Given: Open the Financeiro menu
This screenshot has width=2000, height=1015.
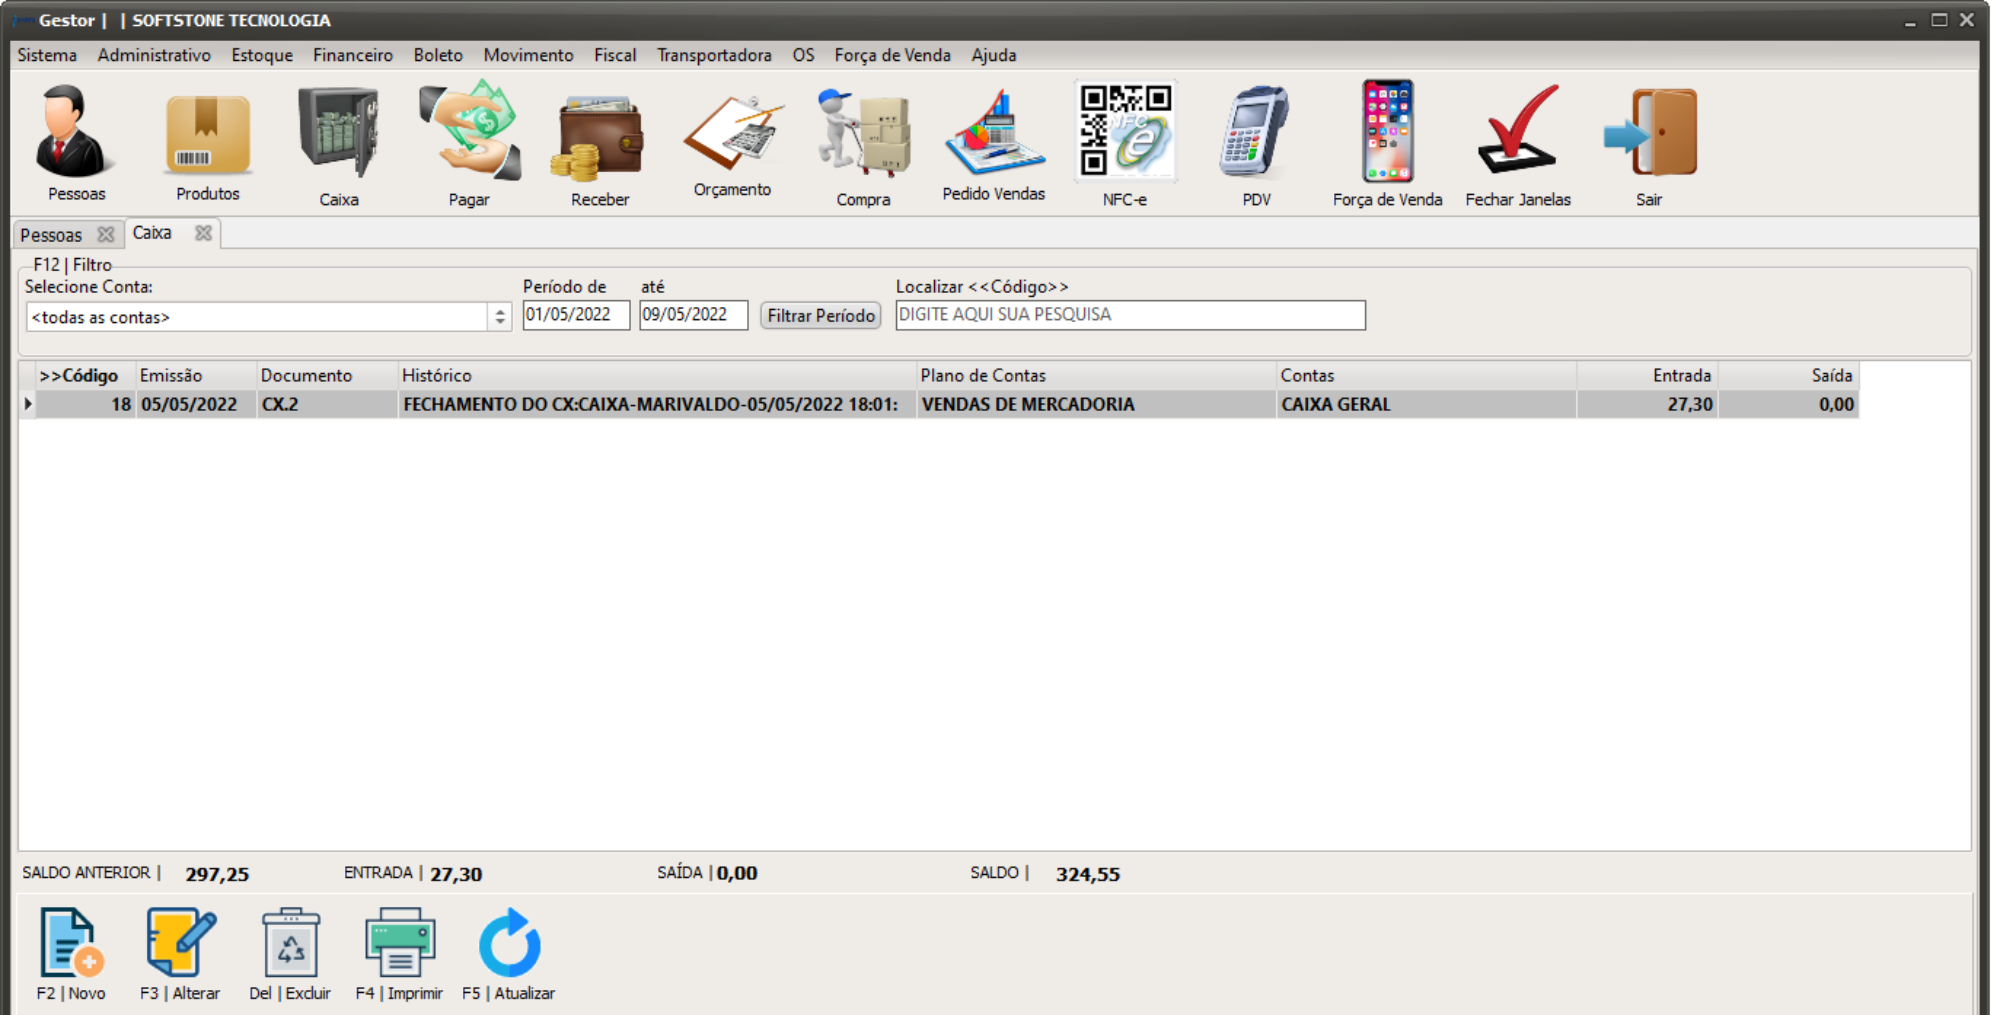Looking at the screenshot, I should 352,55.
